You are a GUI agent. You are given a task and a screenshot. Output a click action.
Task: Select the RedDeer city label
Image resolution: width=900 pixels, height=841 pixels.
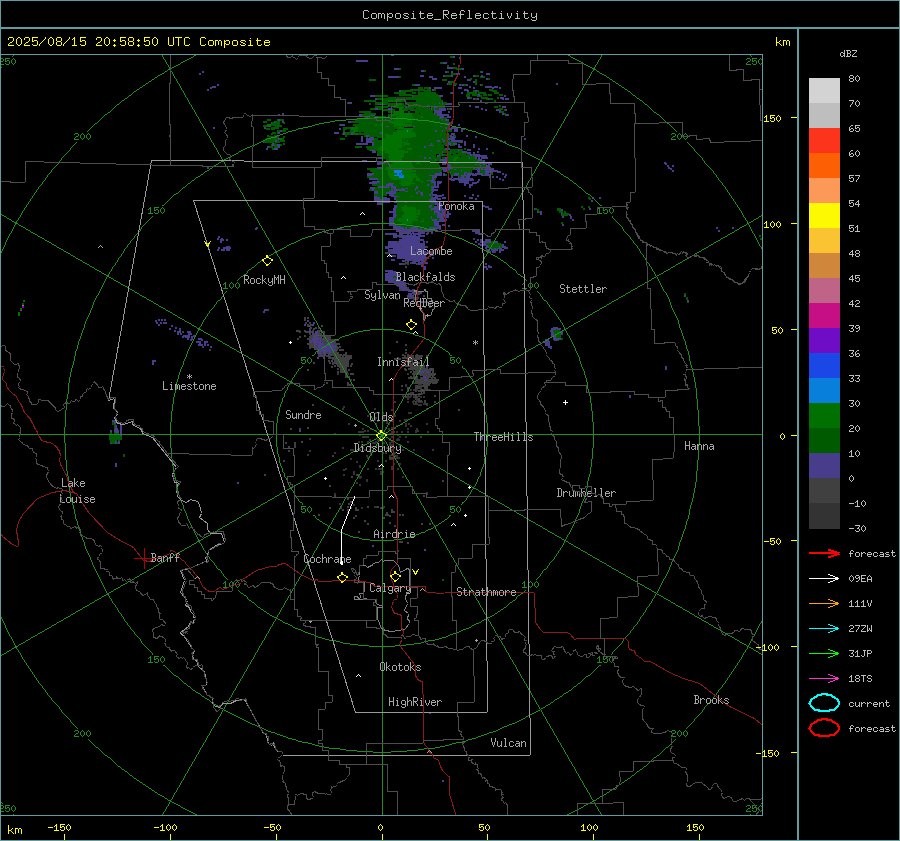tap(424, 303)
